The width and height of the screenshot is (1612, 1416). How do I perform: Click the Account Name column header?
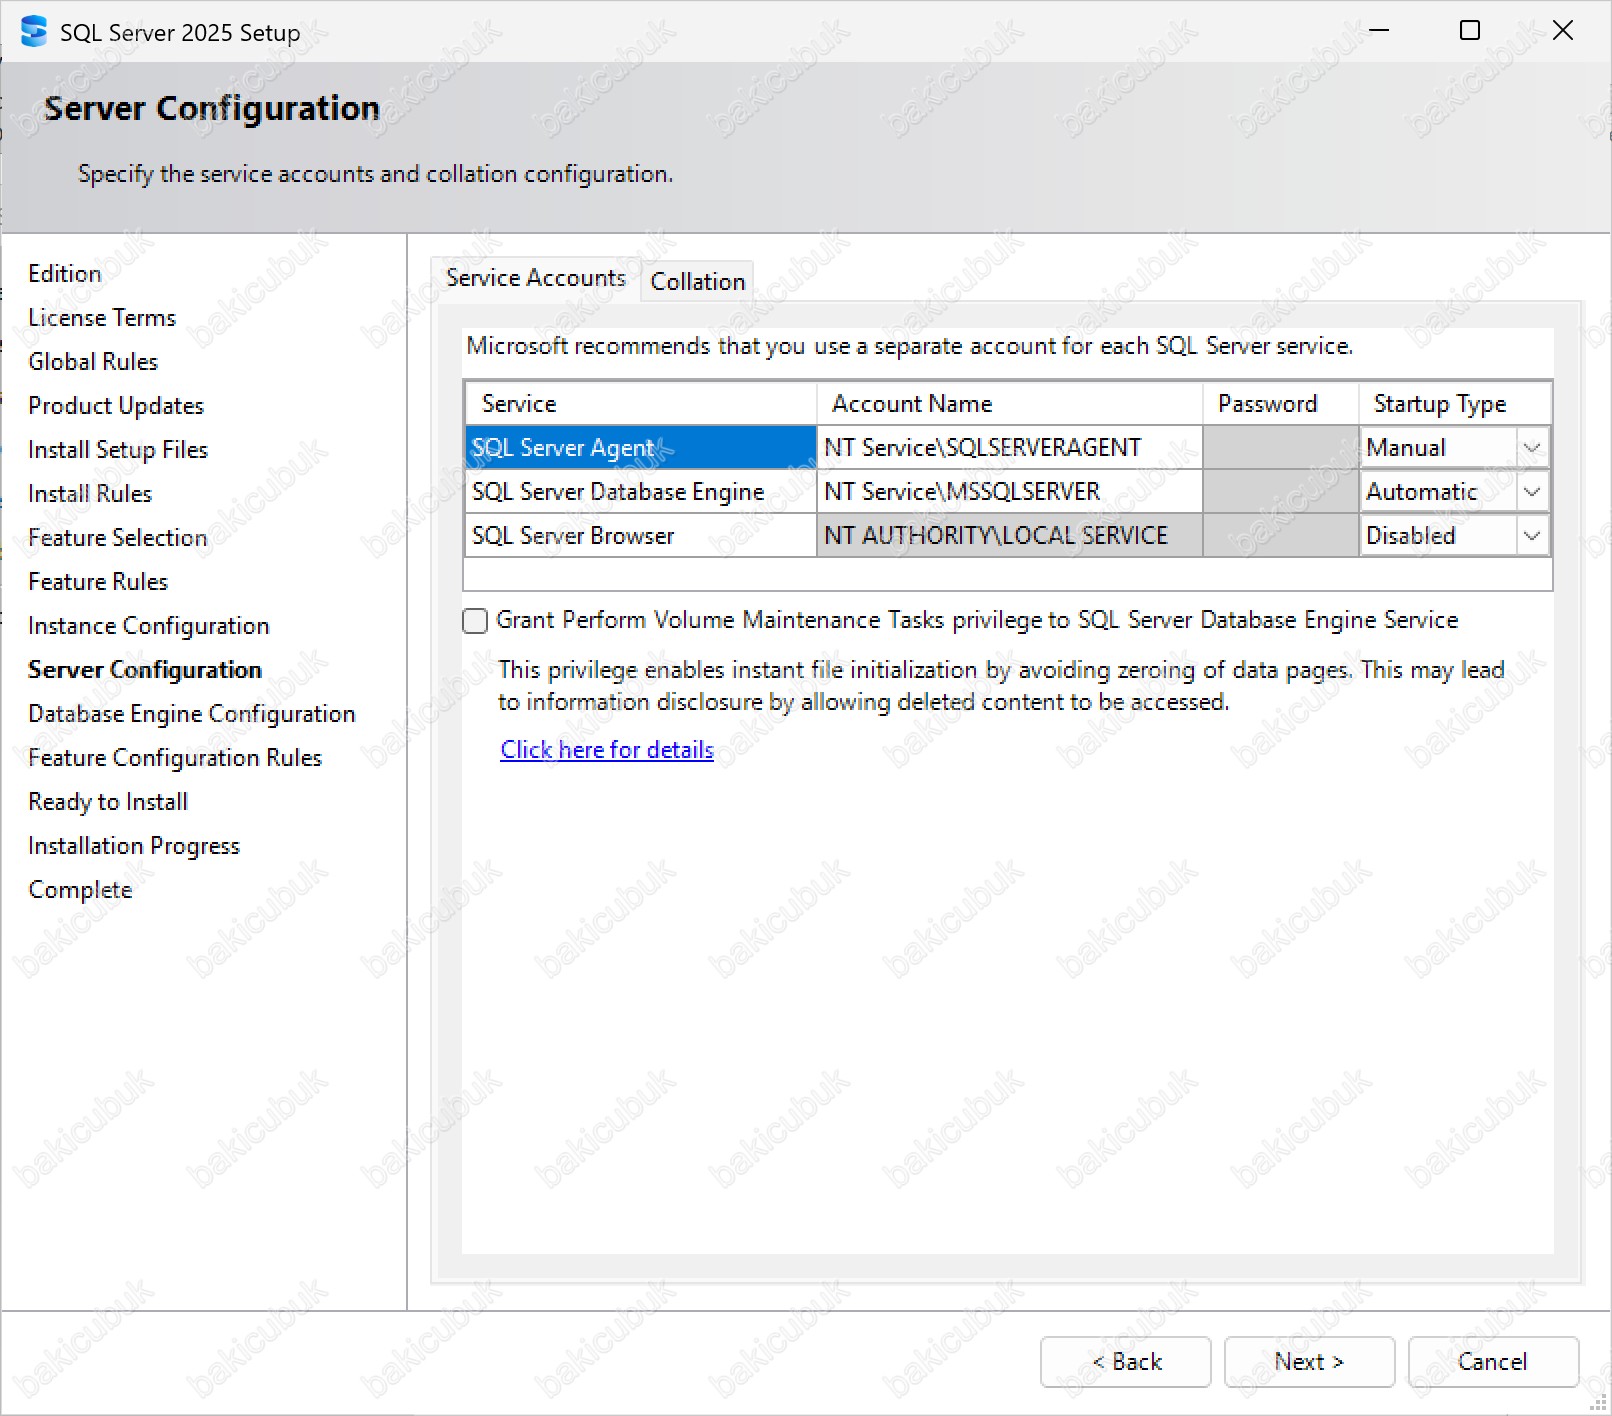pyautogui.click(x=1008, y=404)
